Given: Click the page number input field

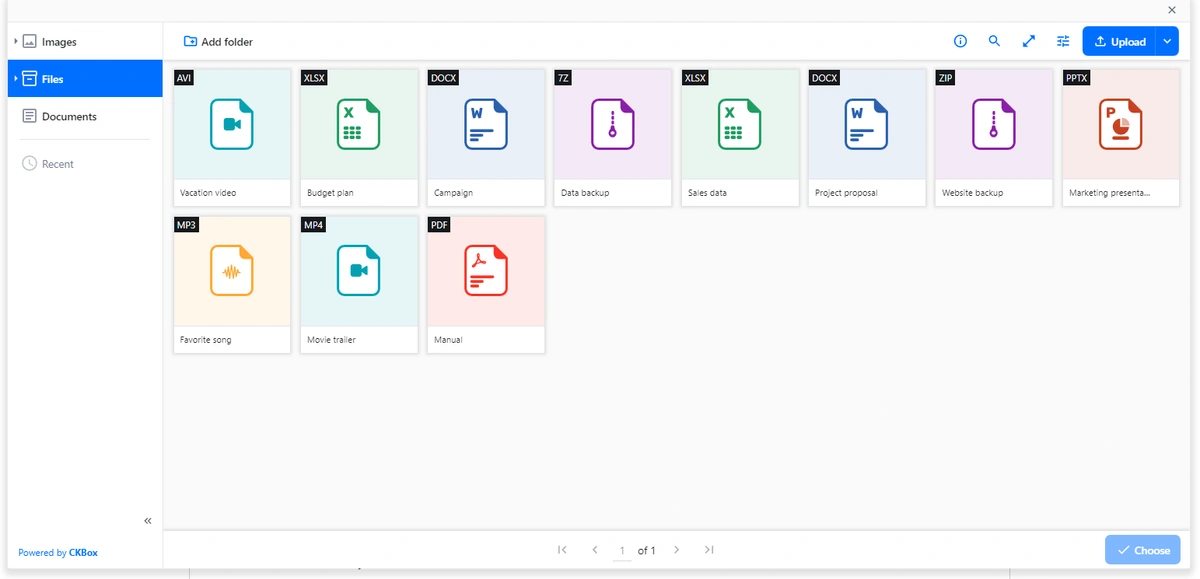Looking at the screenshot, I should coord(622,551).
